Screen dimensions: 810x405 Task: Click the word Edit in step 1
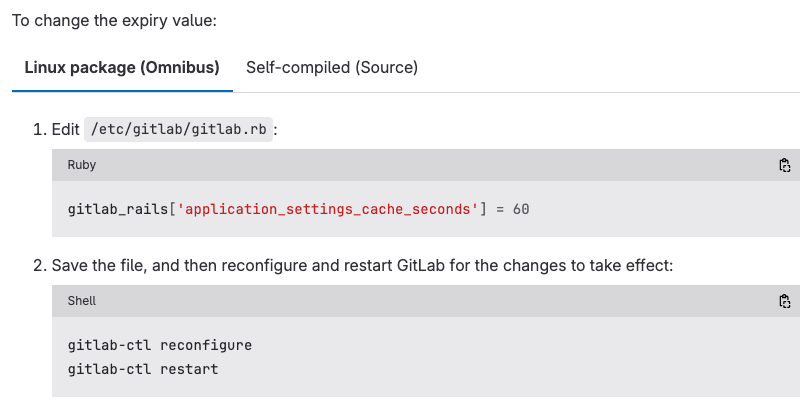[x=66, y=130]
